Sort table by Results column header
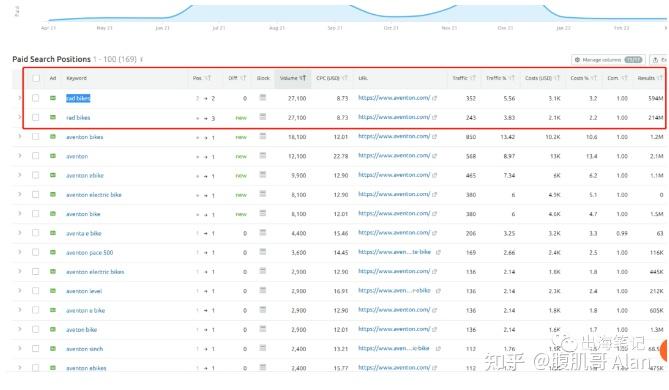This screenshot has width=669, height=390. [650, 78]
